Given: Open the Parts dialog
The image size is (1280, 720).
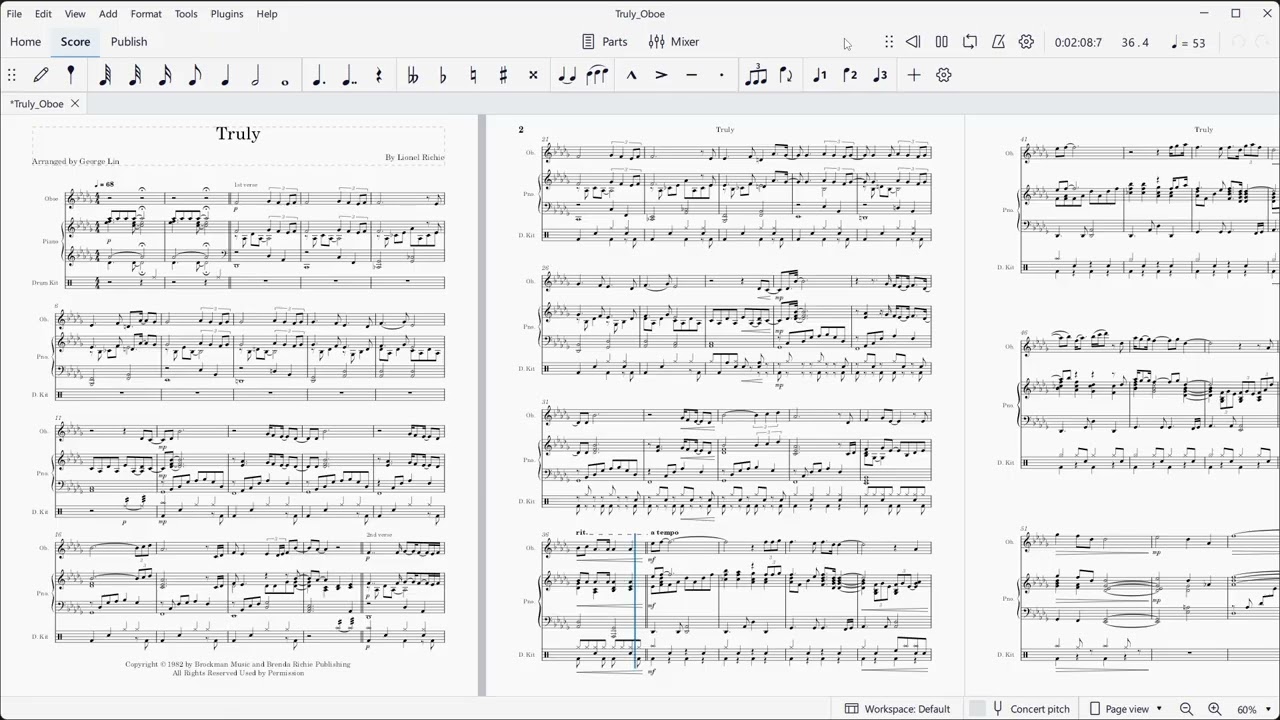Looking at the screenshot, I should [x=605, y=42].
